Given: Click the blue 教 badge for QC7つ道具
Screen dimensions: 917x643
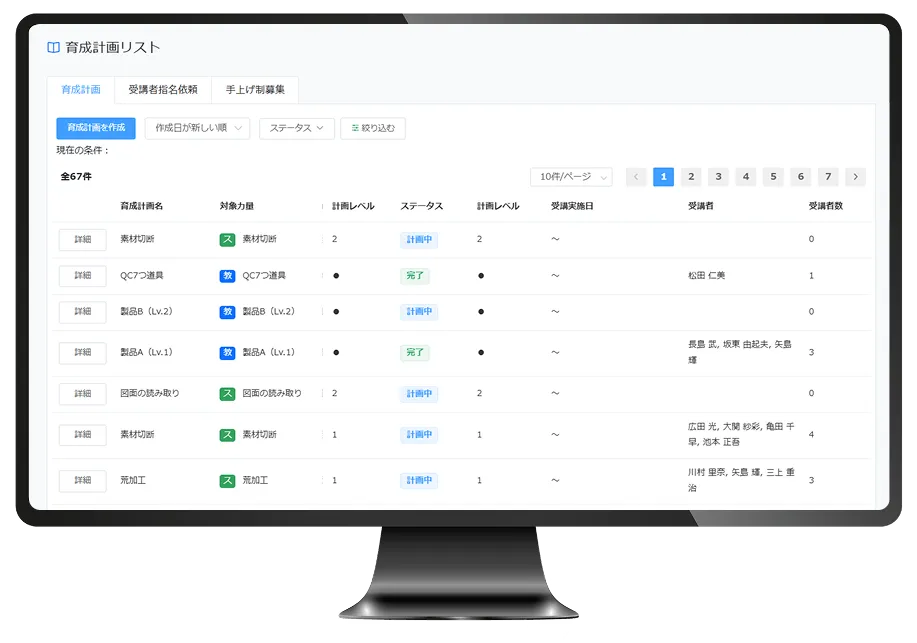Looking at the screenshot, I should click(x=227, y=275).
